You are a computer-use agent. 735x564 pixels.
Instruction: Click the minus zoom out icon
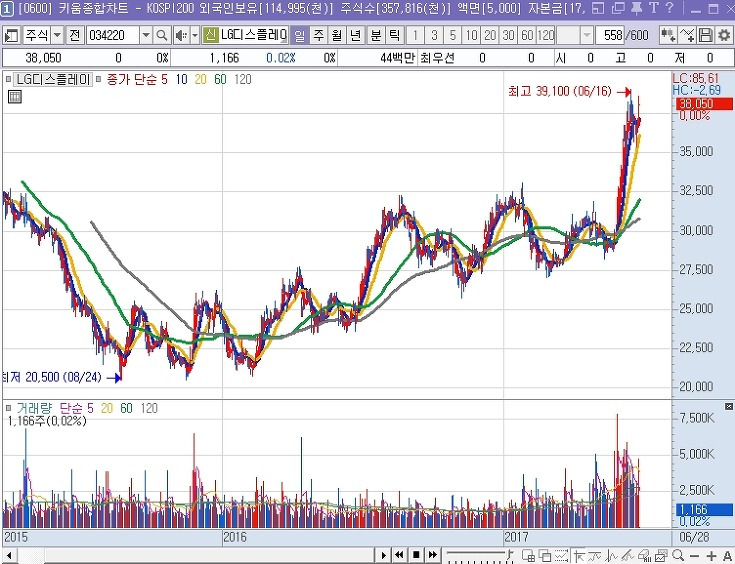point(695,556)
